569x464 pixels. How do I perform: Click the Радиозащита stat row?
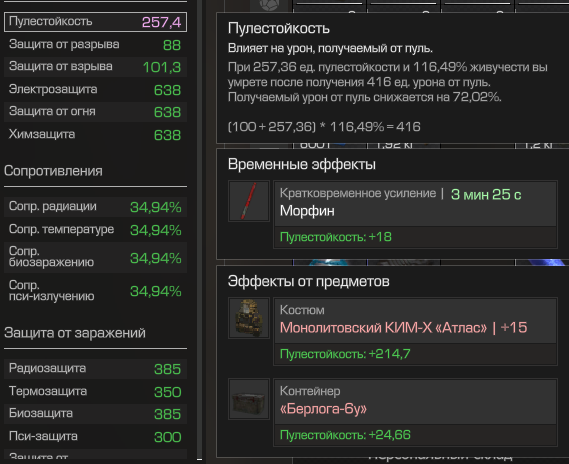[x=95, y=369]
